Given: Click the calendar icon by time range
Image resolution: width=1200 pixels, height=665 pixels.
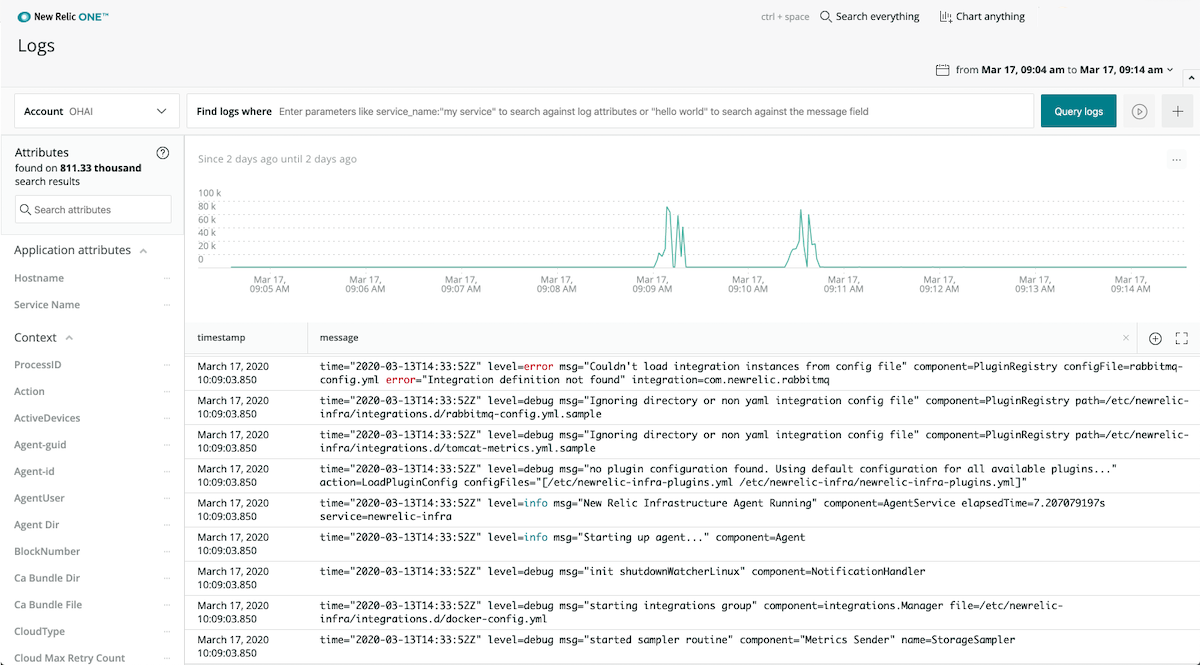Looking at the screenshot, I should point(942,70).
